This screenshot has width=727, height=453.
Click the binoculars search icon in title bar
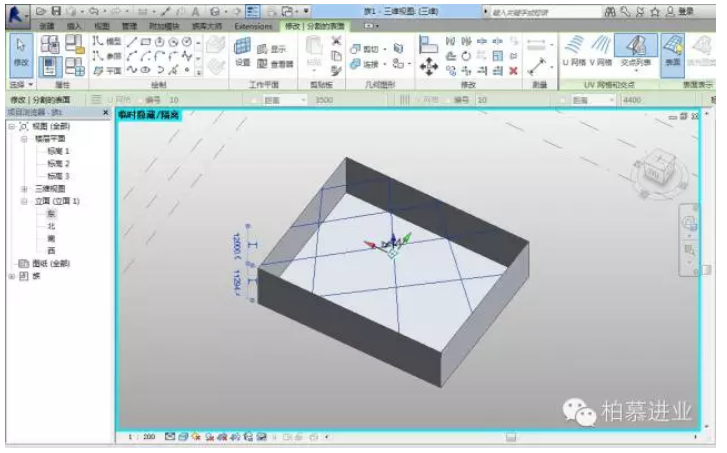click(610, 12)
